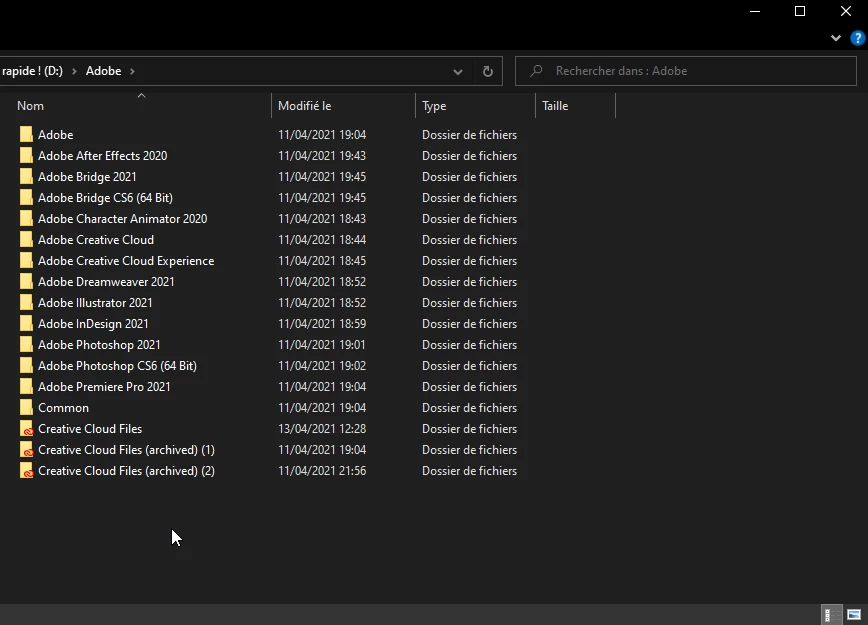Select the Adobe After Effects 2020 name
This screenshot has height=625, width=868.
coord(102,156)
